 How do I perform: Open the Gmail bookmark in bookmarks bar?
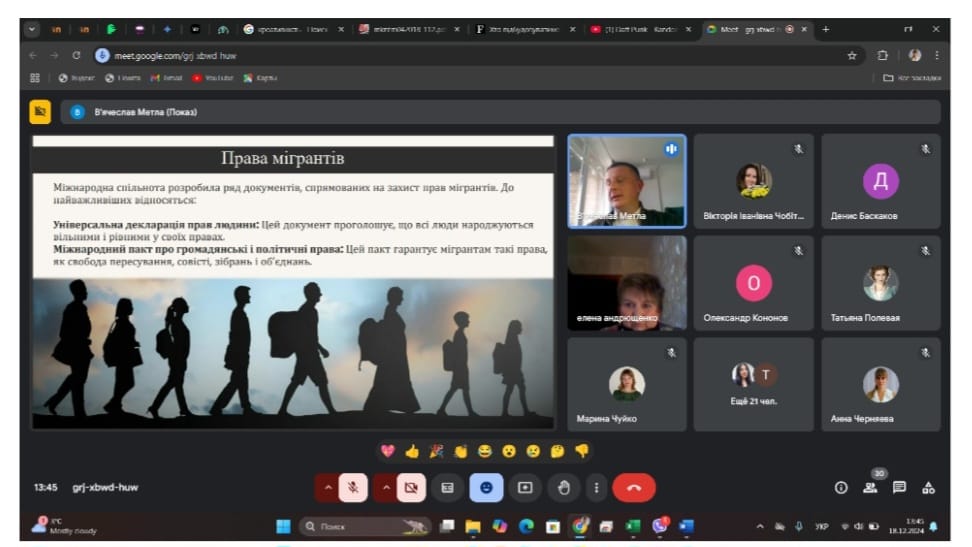(x=167, y=77)
